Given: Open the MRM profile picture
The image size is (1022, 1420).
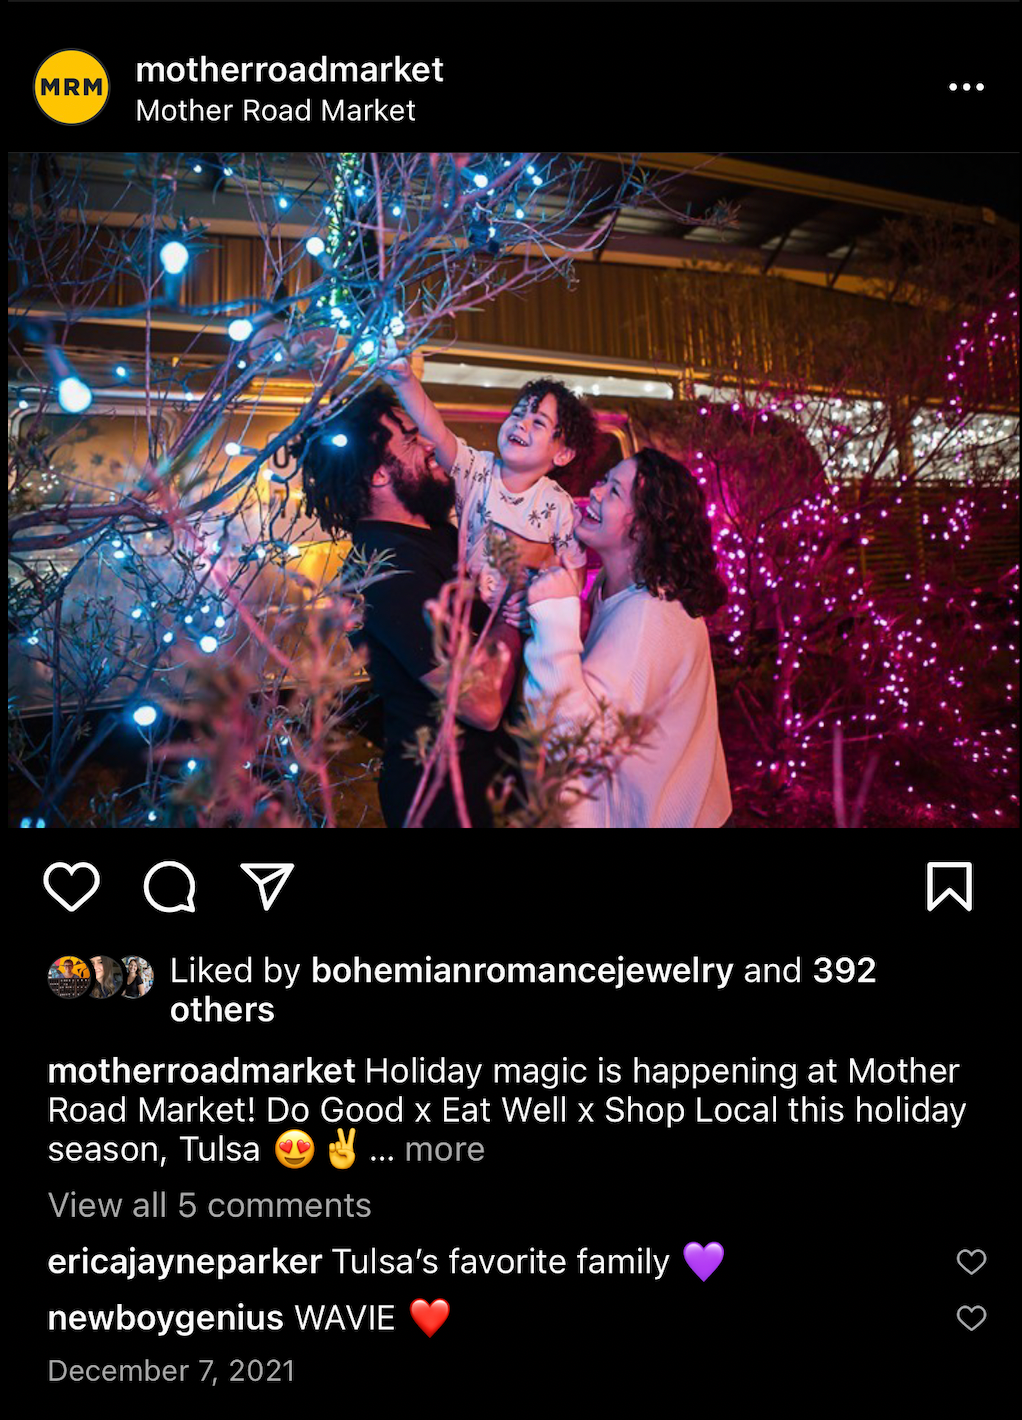Looking at the screenshot, I should pyautogui.click(x=72, y=87).
